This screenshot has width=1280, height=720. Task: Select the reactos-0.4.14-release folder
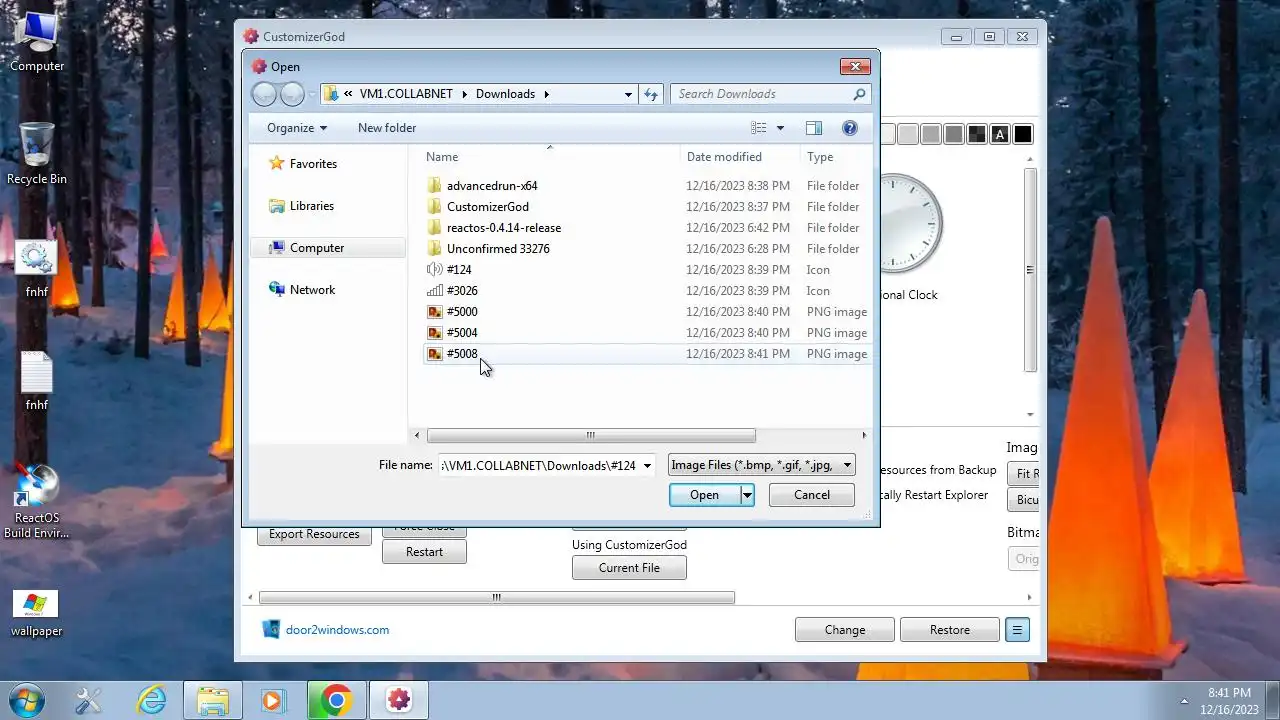coord(504,227)
